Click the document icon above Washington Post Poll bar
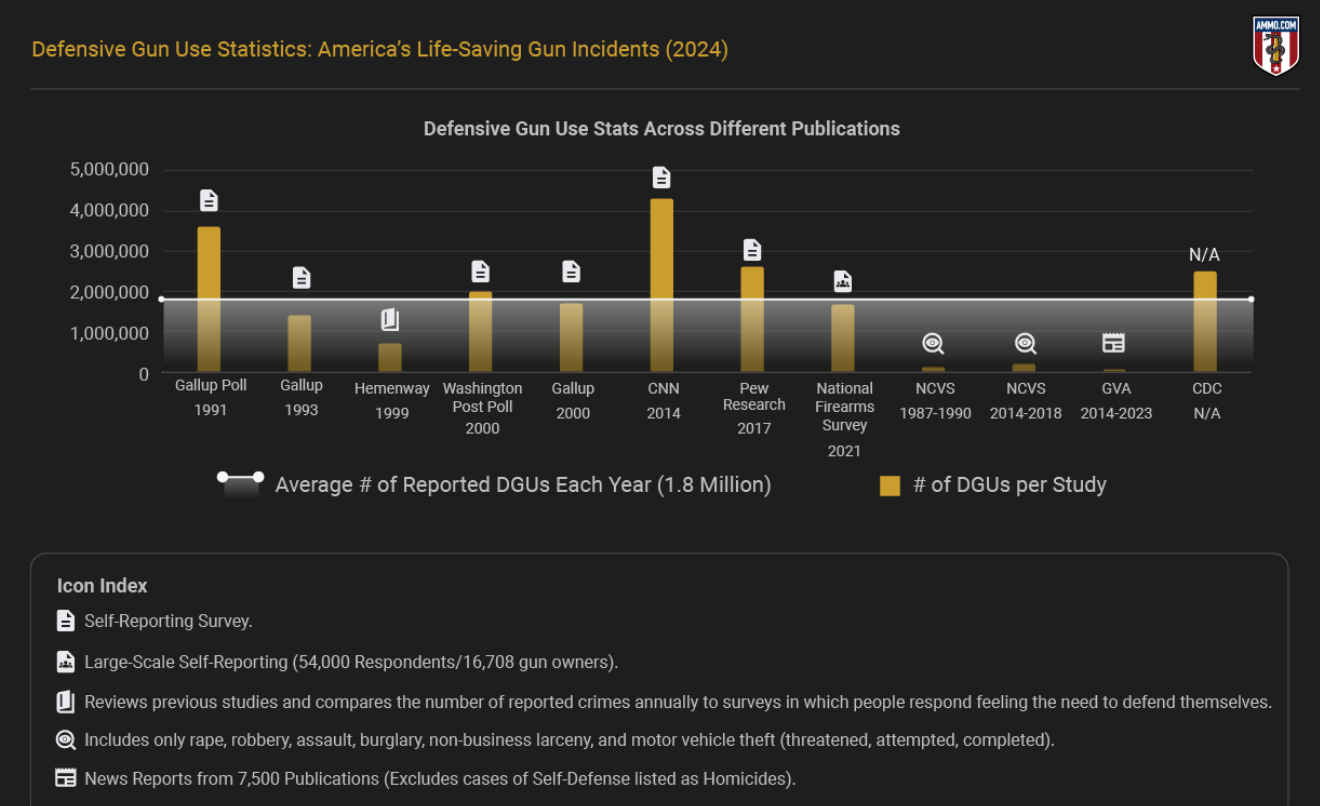 (480, 271)
